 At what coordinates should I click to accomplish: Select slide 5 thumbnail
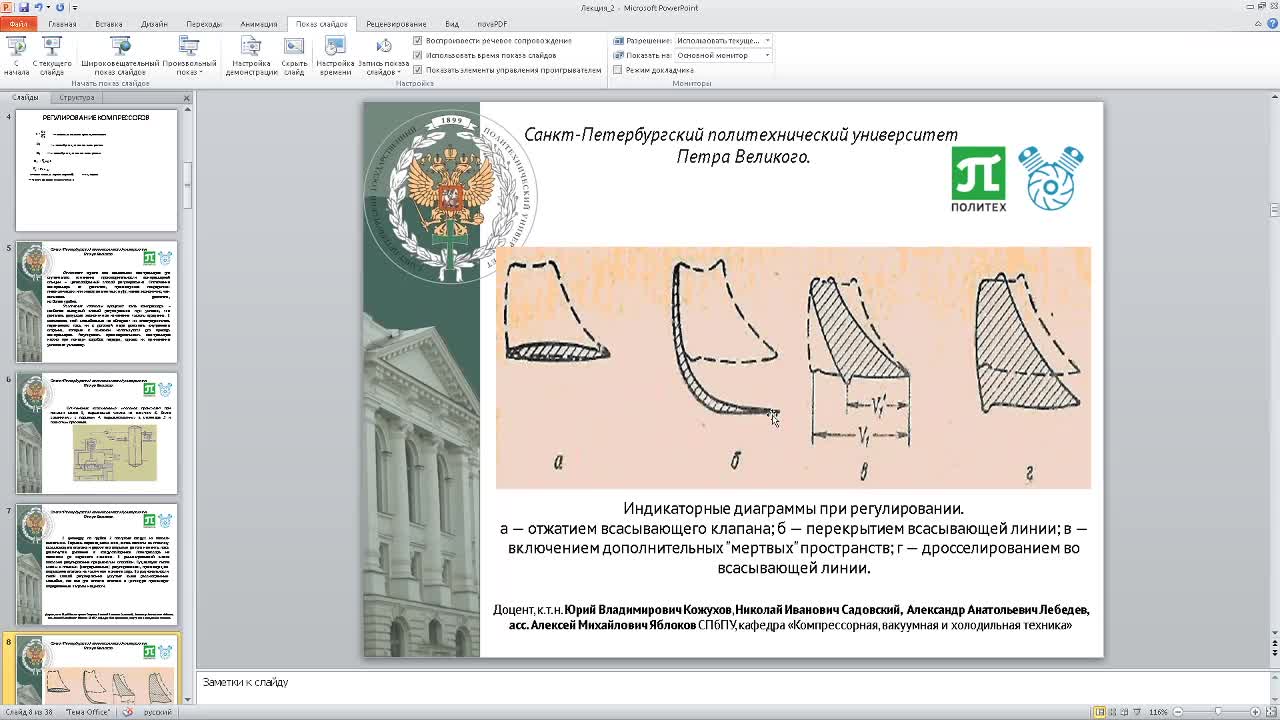[x=96, y=302]
